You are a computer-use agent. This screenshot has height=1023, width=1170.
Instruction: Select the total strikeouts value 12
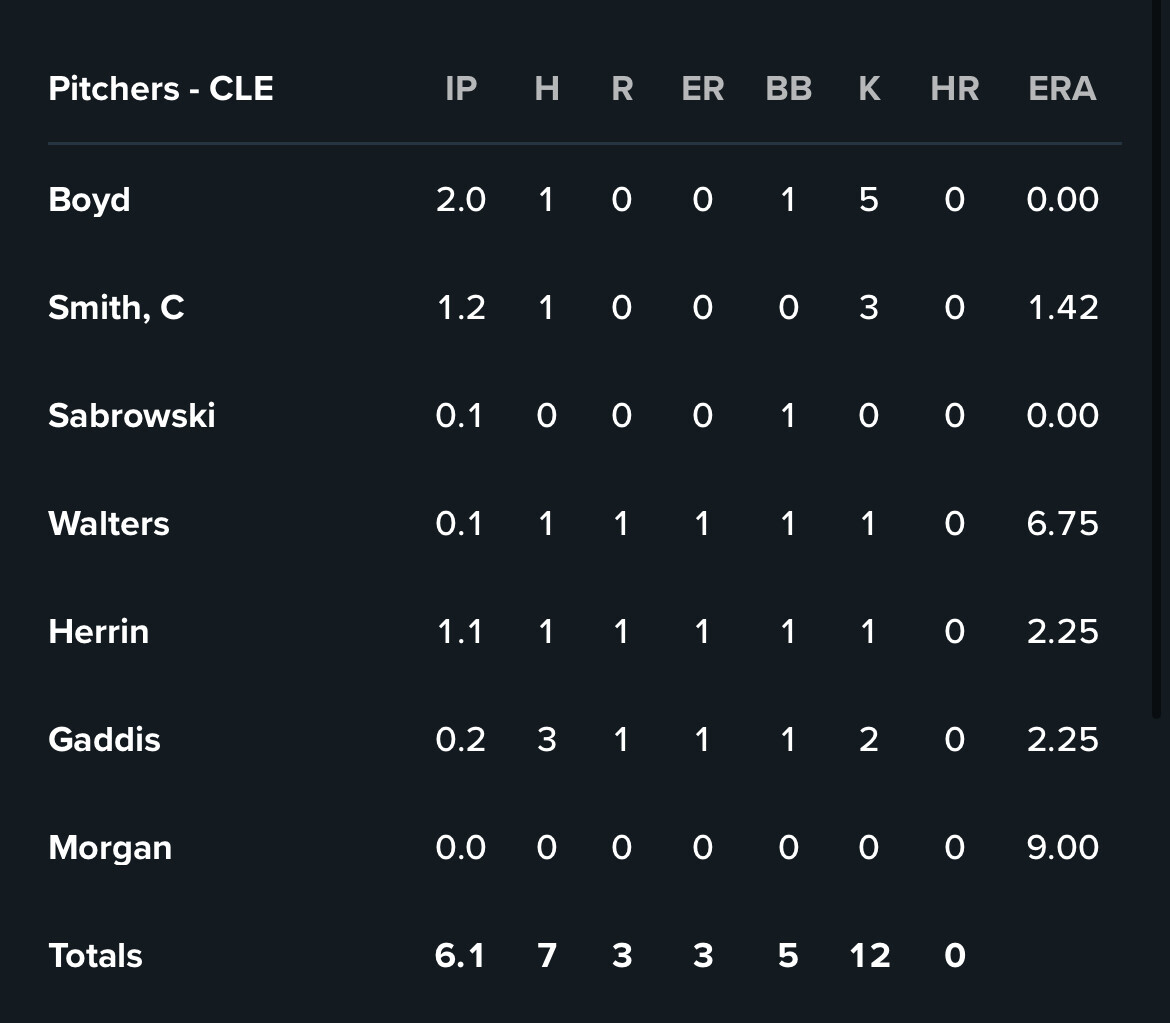coord(869,956)
